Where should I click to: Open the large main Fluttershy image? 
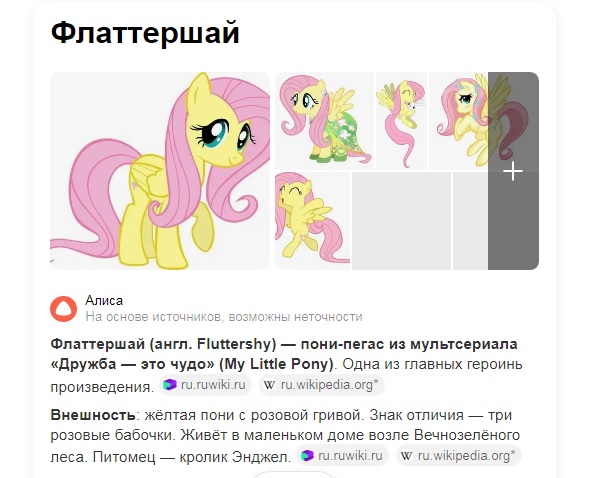click(x=160, y=171)
